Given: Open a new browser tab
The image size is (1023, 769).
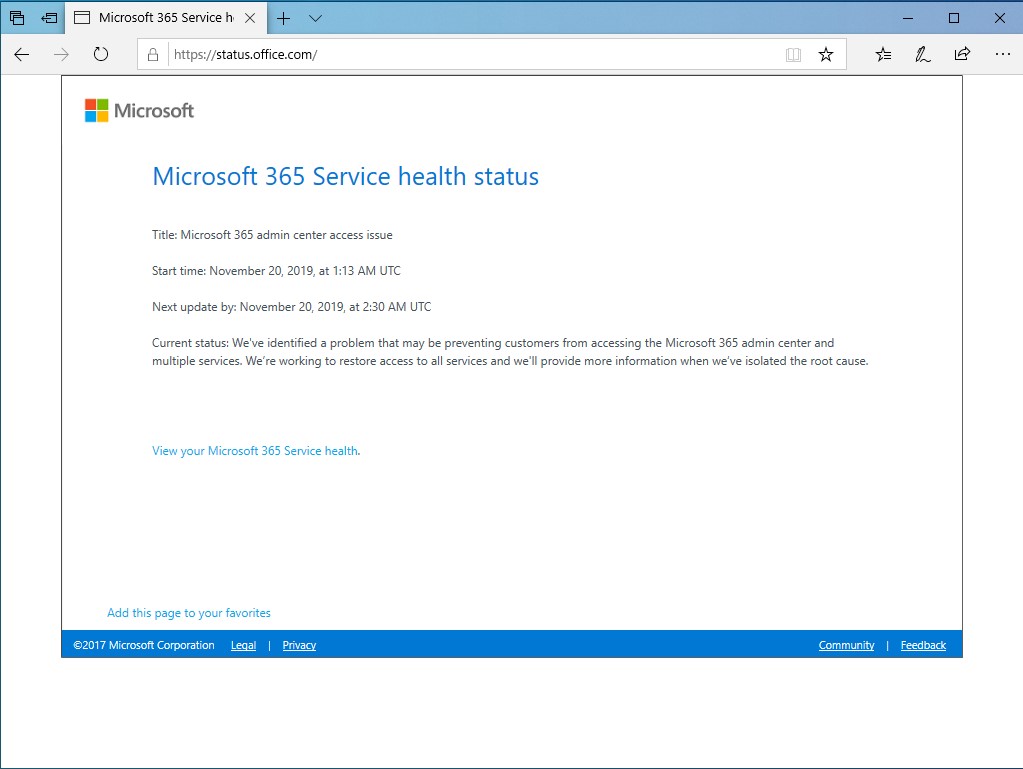Looking at the screenshot, I should pyautogui.click(x=284, y=17).
